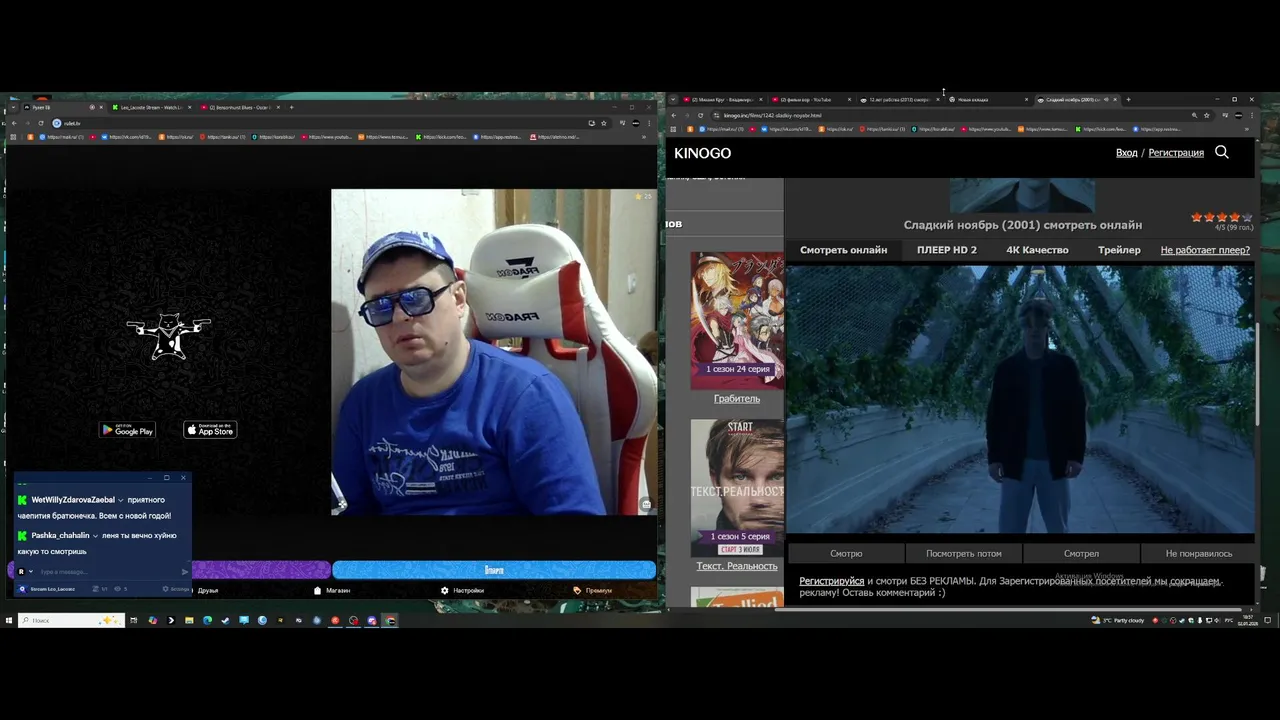This screenshot has width=1280, height=720.
Task: Click the Регистрация link in the KINOGO header
Action: (1176, 153)
